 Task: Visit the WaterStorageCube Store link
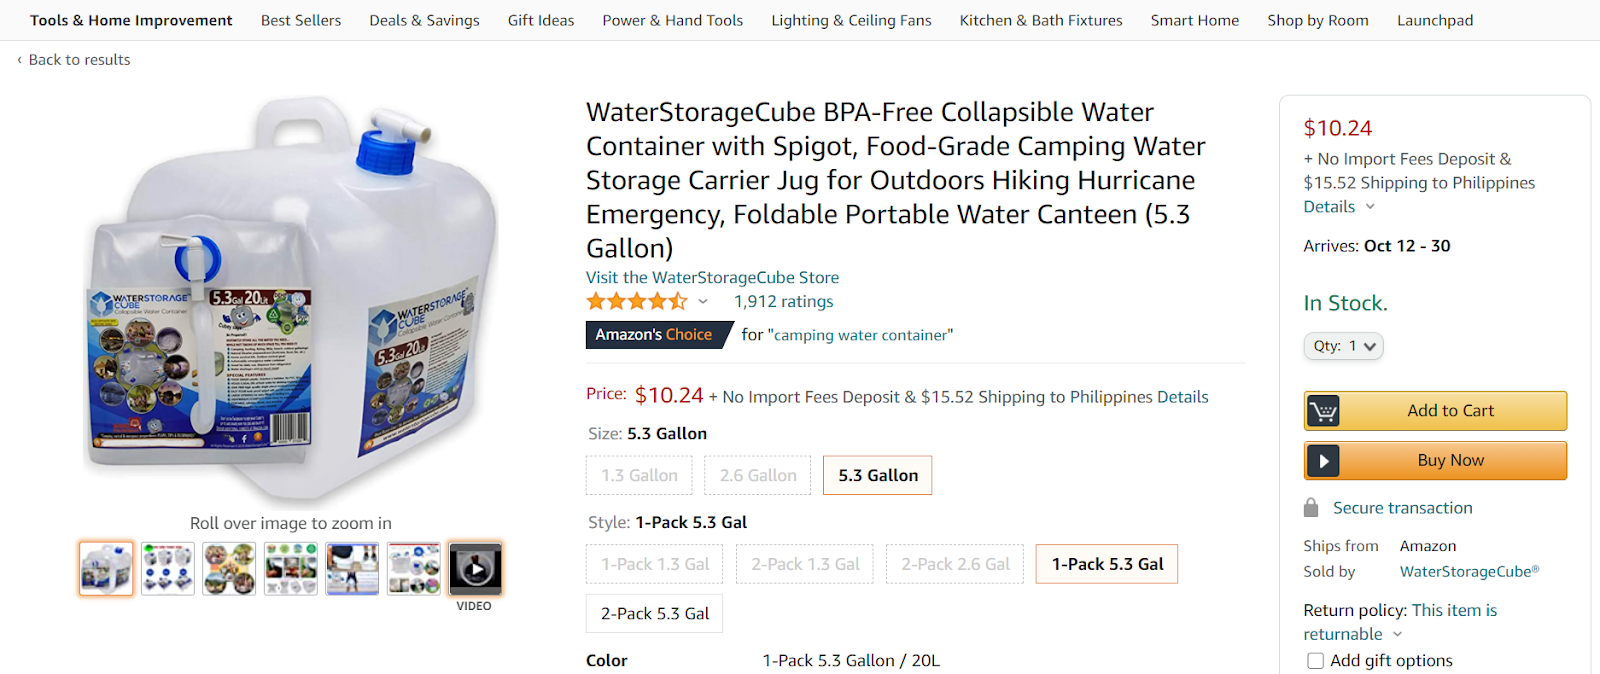tap(712, 277)
